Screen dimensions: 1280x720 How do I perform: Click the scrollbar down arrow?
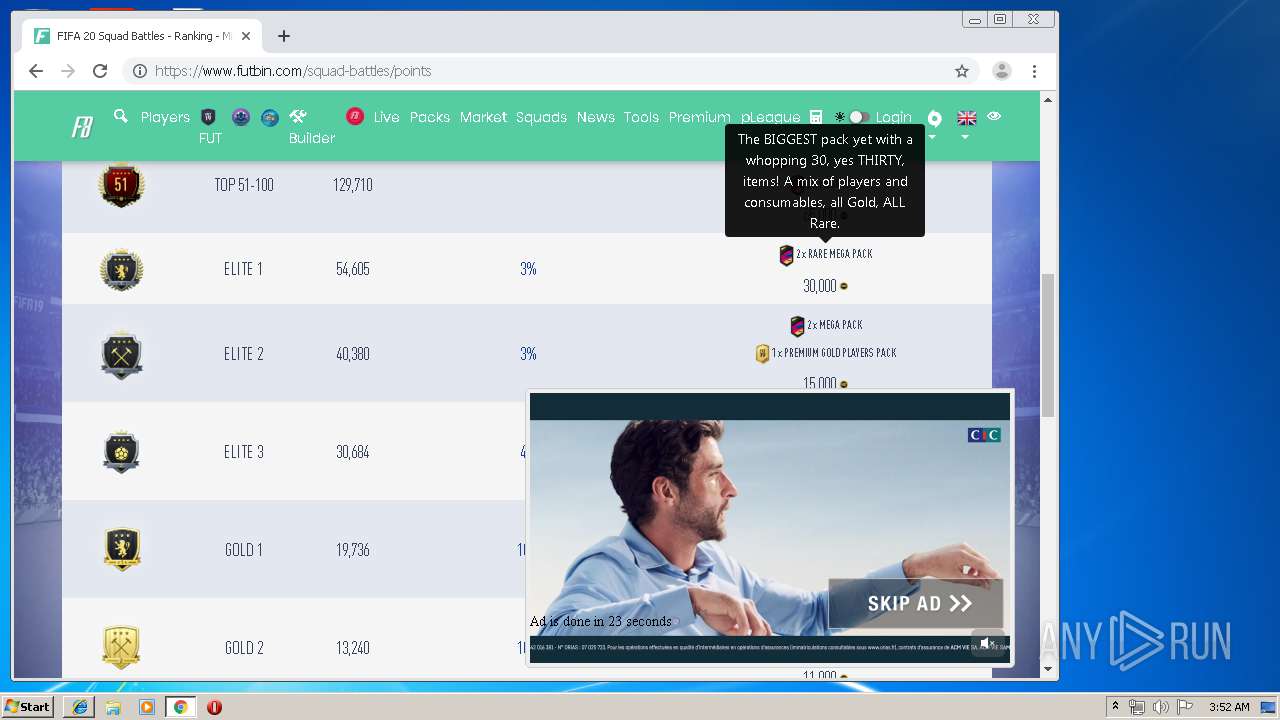click(x=1048, y=669)
